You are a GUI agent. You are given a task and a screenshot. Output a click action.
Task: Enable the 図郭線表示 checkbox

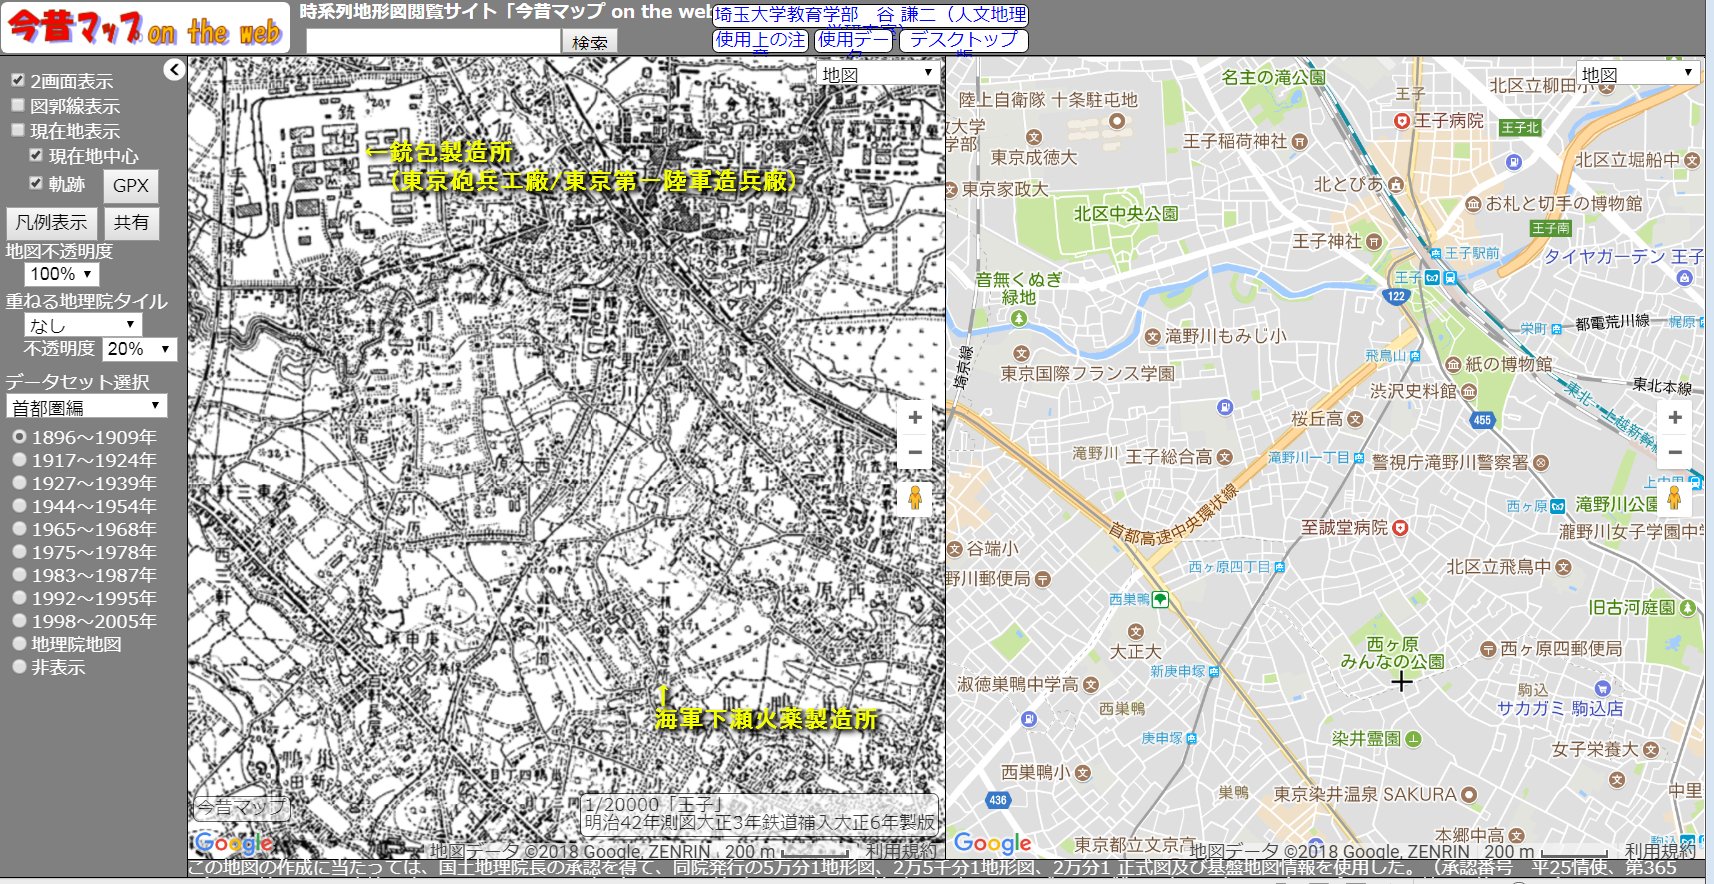(x=17, y=105)
